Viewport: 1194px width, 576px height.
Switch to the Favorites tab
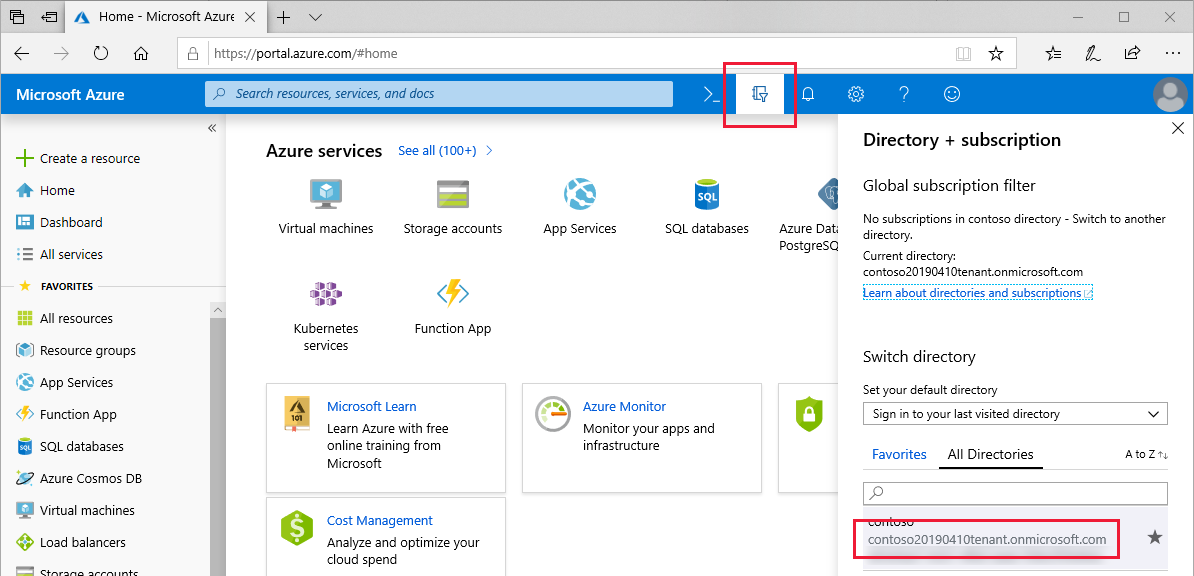coord(899,454)
